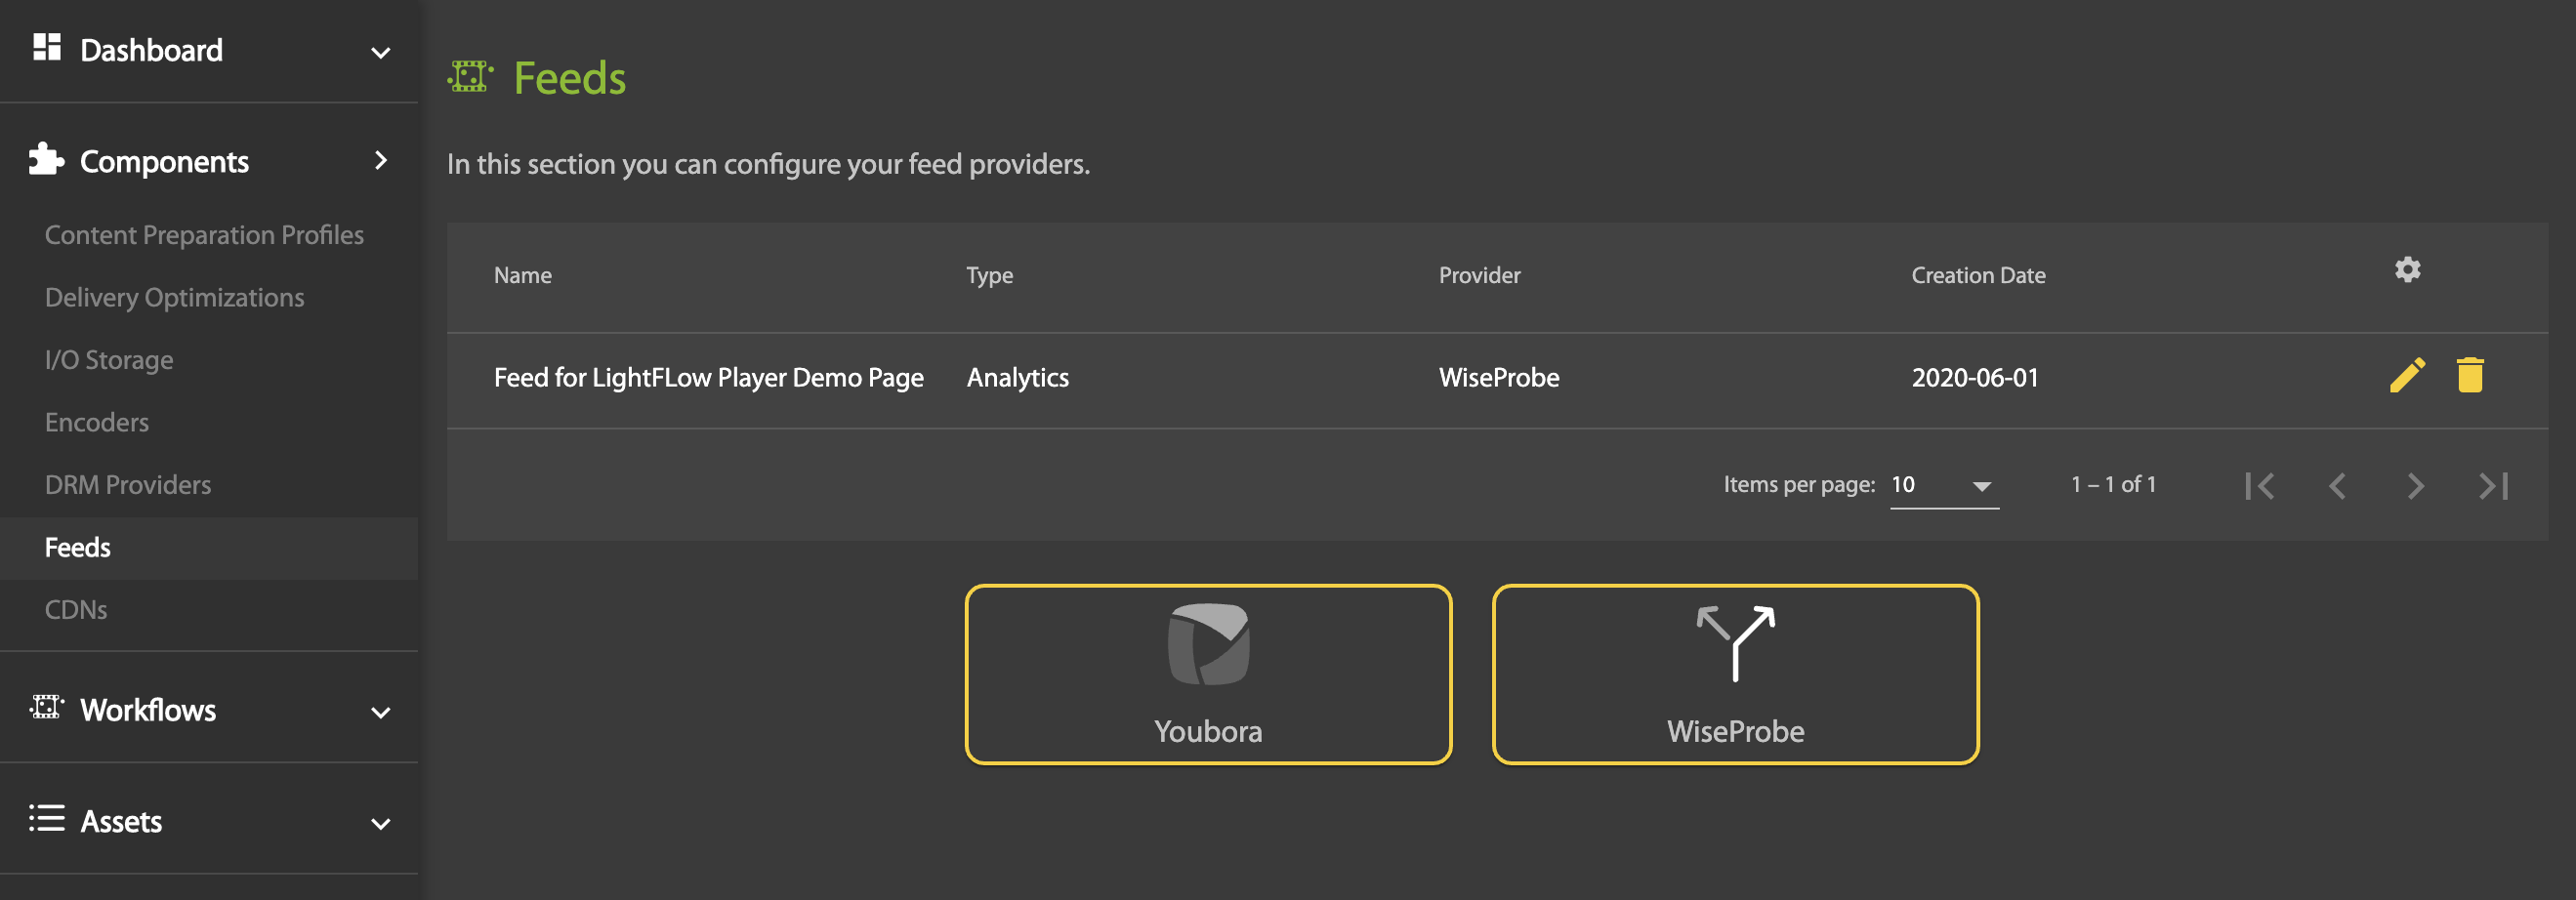Viewport: 2576px width, 900px height.
Task: Jump to the last page
Action: pyautogui.click(x=2492, y=486)
